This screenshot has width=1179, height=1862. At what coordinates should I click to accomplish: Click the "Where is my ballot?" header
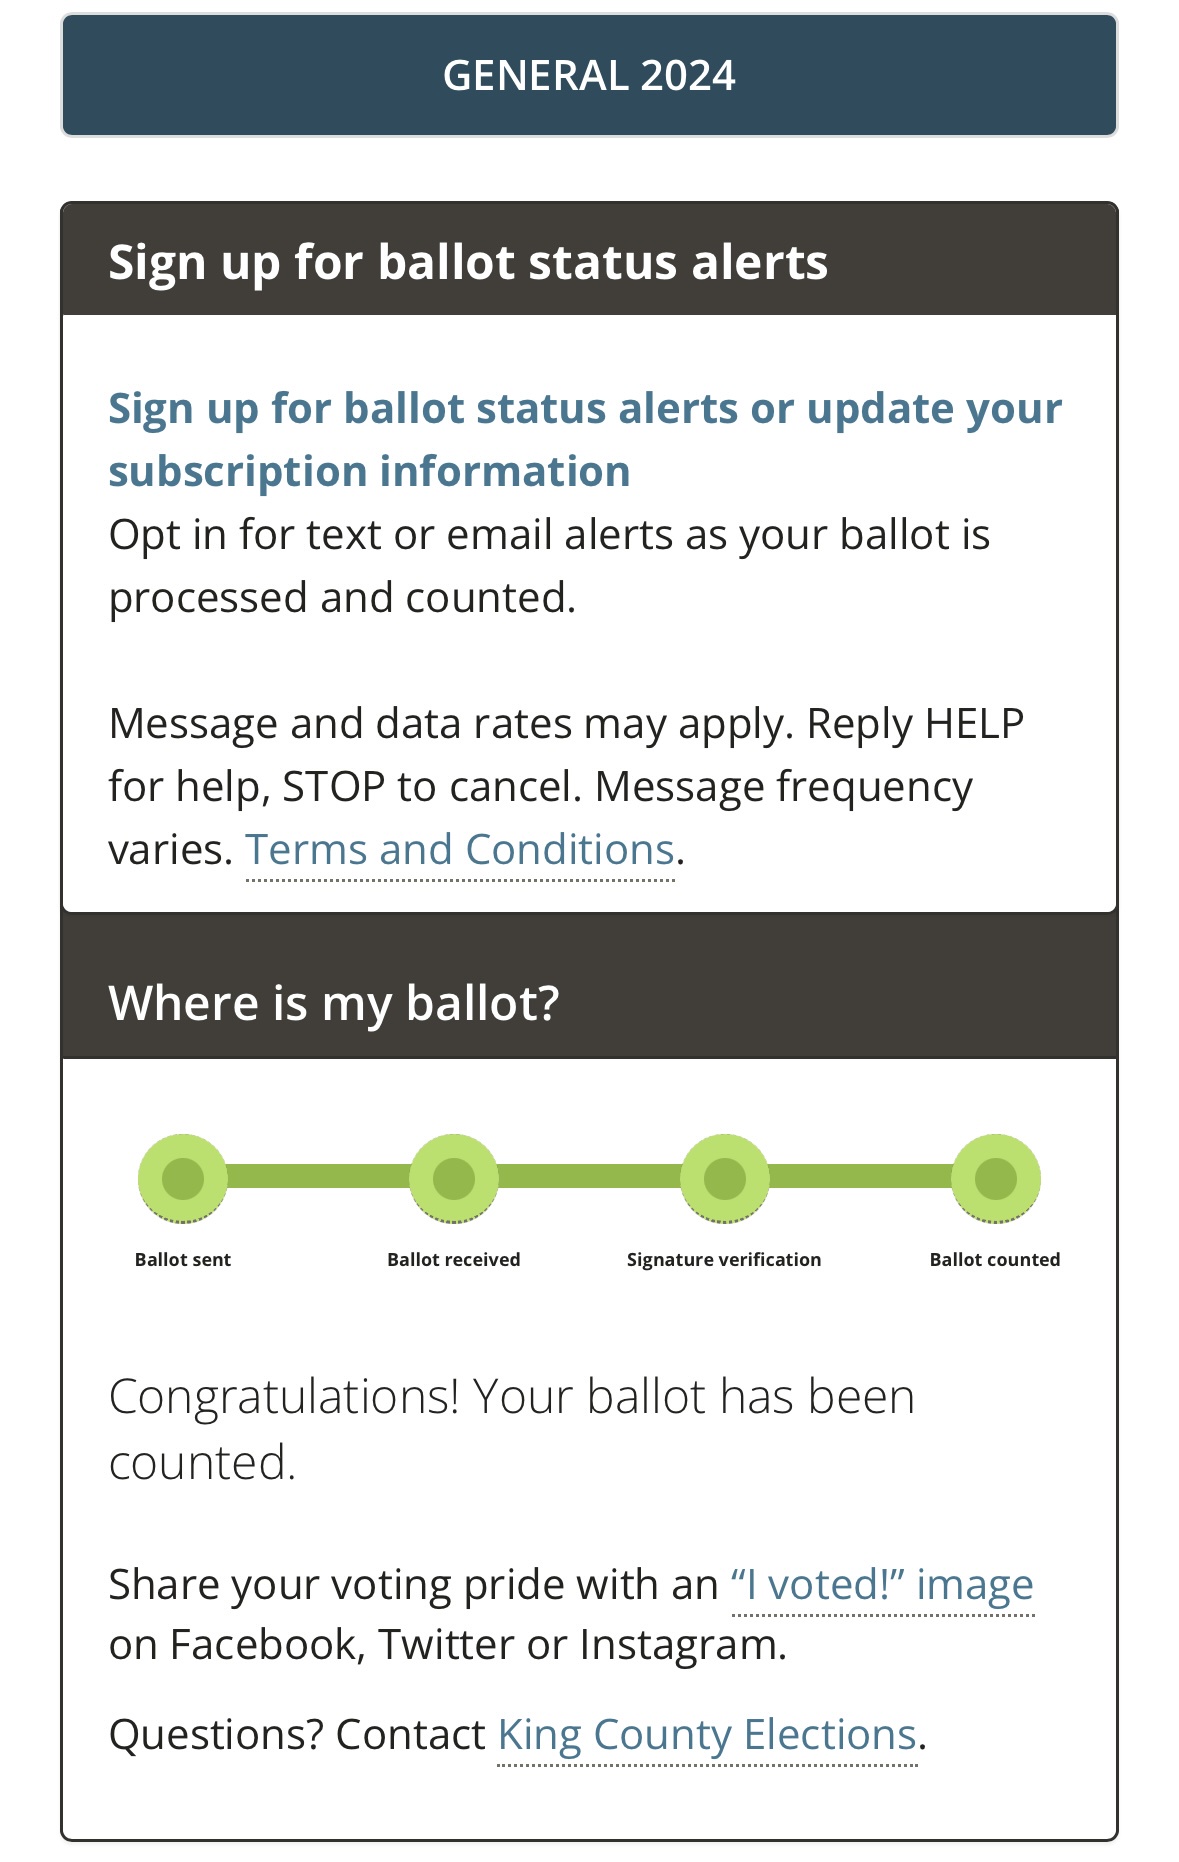coord(589,1002)
